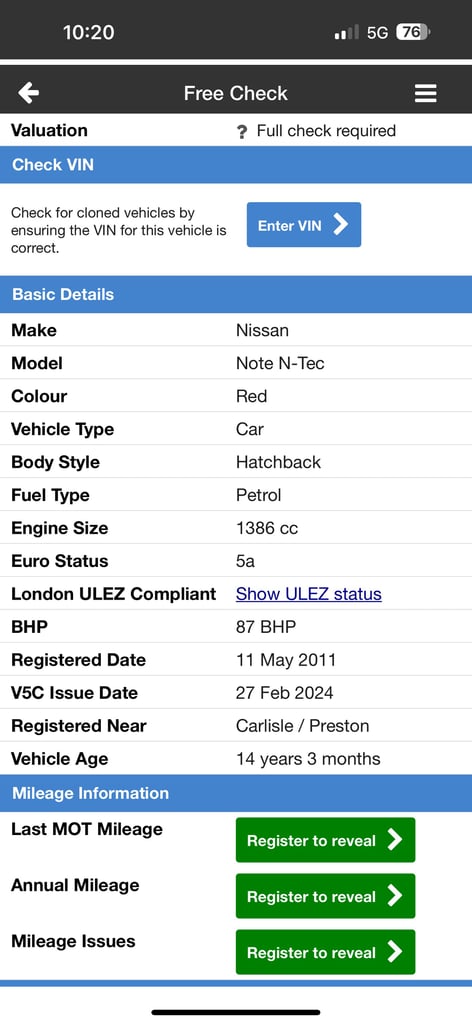Tap the cellular signal bars icon
Image resolution: width=472 pixels, height=1024 pixels.
tap(347, 33)
